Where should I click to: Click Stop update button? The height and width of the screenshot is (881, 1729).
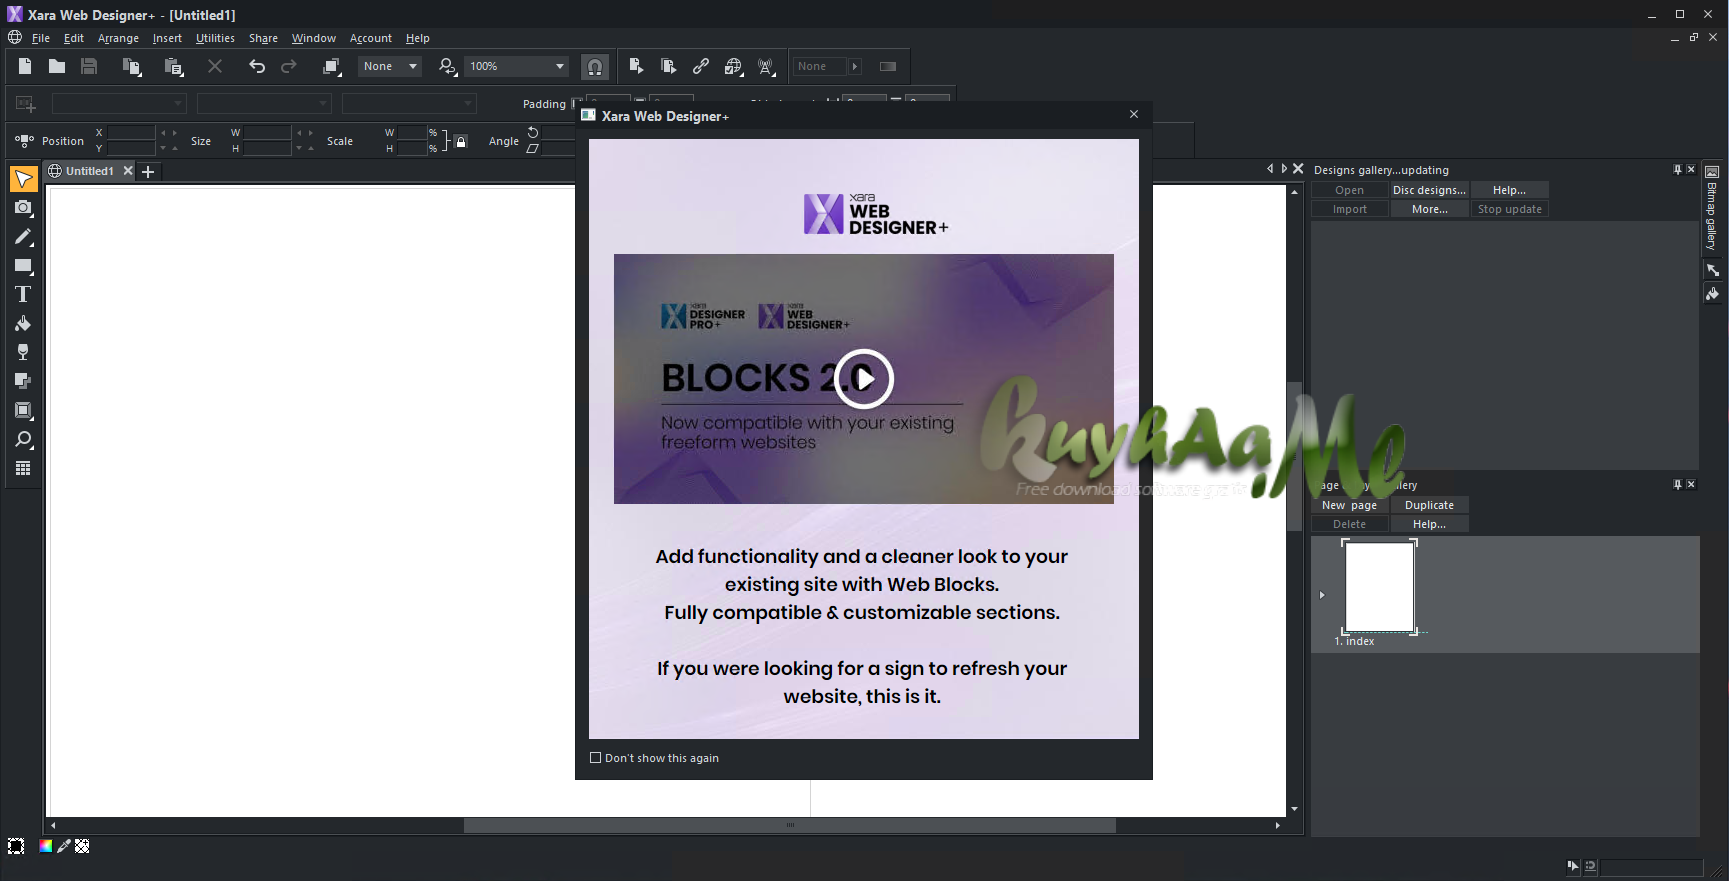pos(1509,209)
